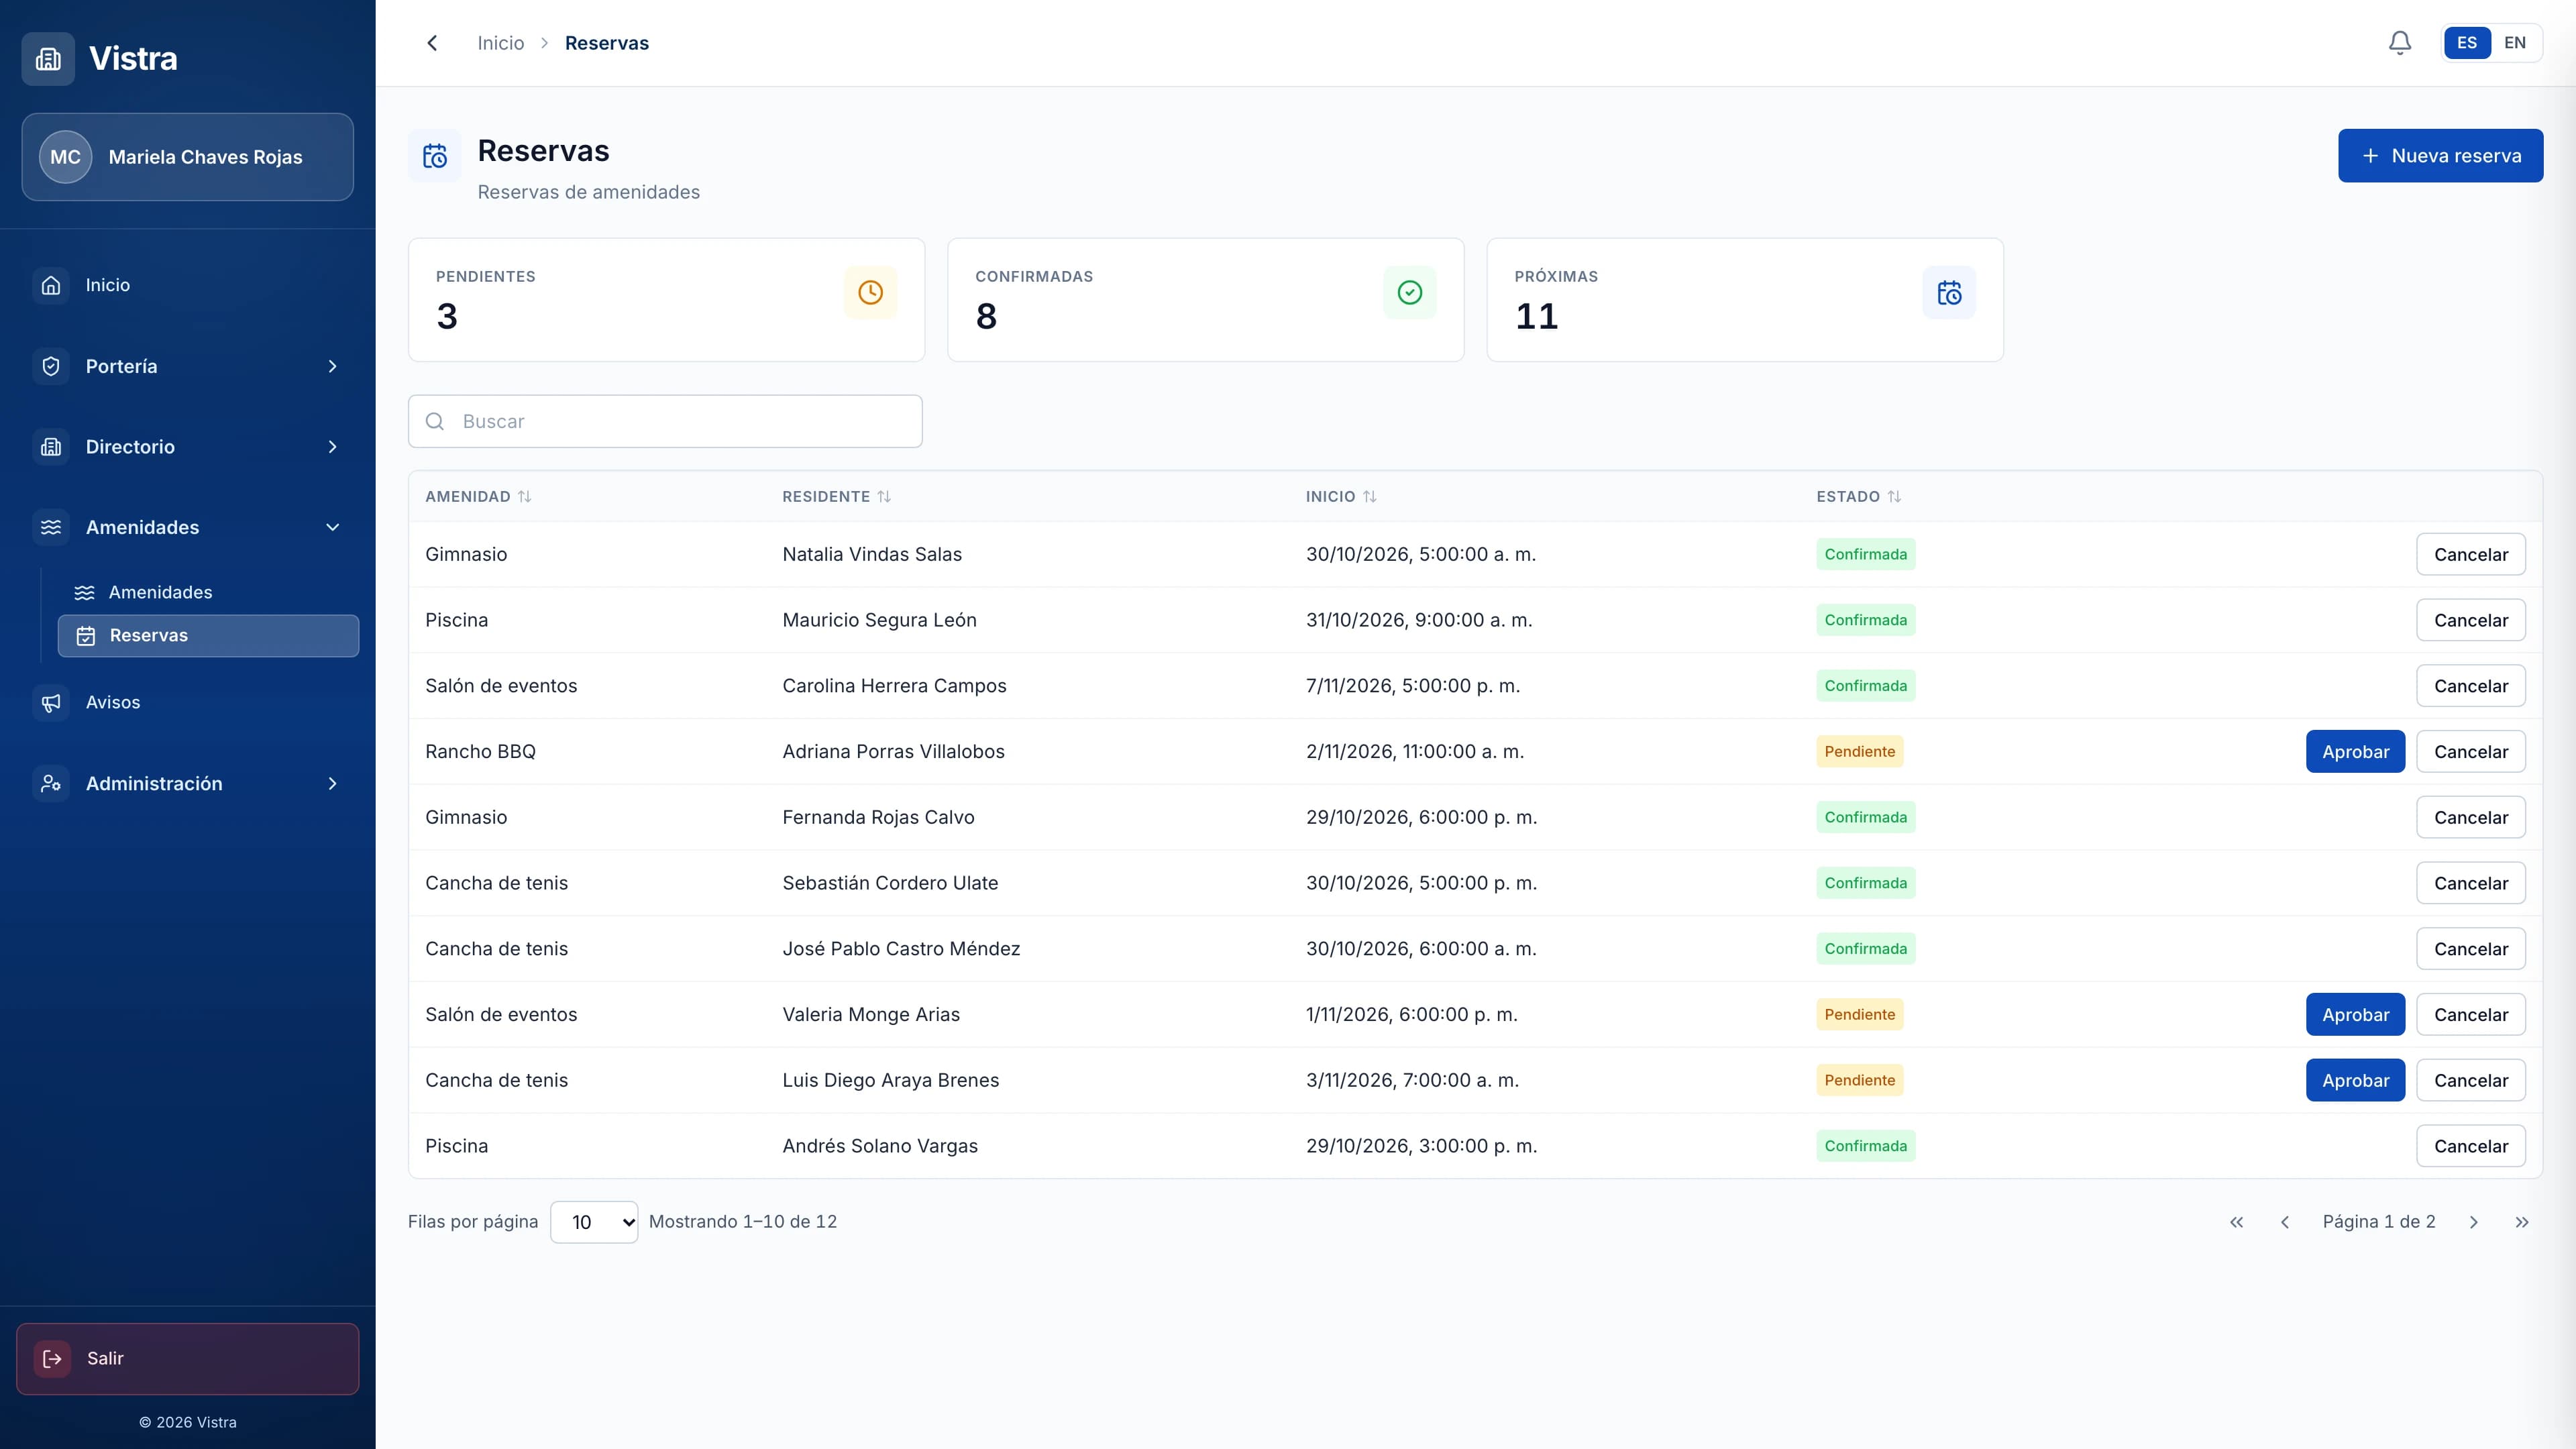Click the Próximas calendar-clock icon
The width and height of the screenshot is (2576, 1449).
coord(1949,292)
